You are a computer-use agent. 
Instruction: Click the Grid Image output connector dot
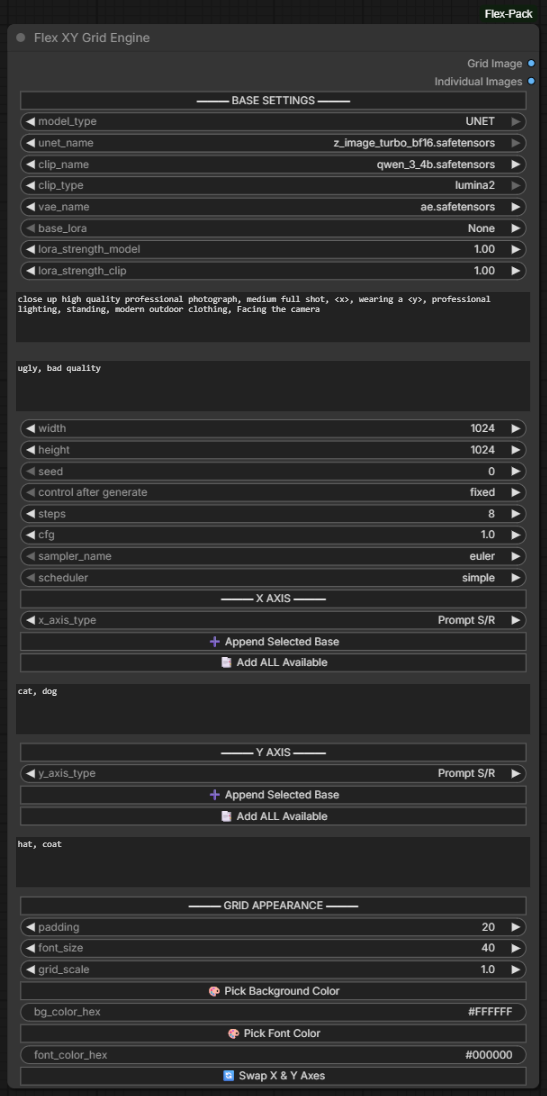point(532,64)
